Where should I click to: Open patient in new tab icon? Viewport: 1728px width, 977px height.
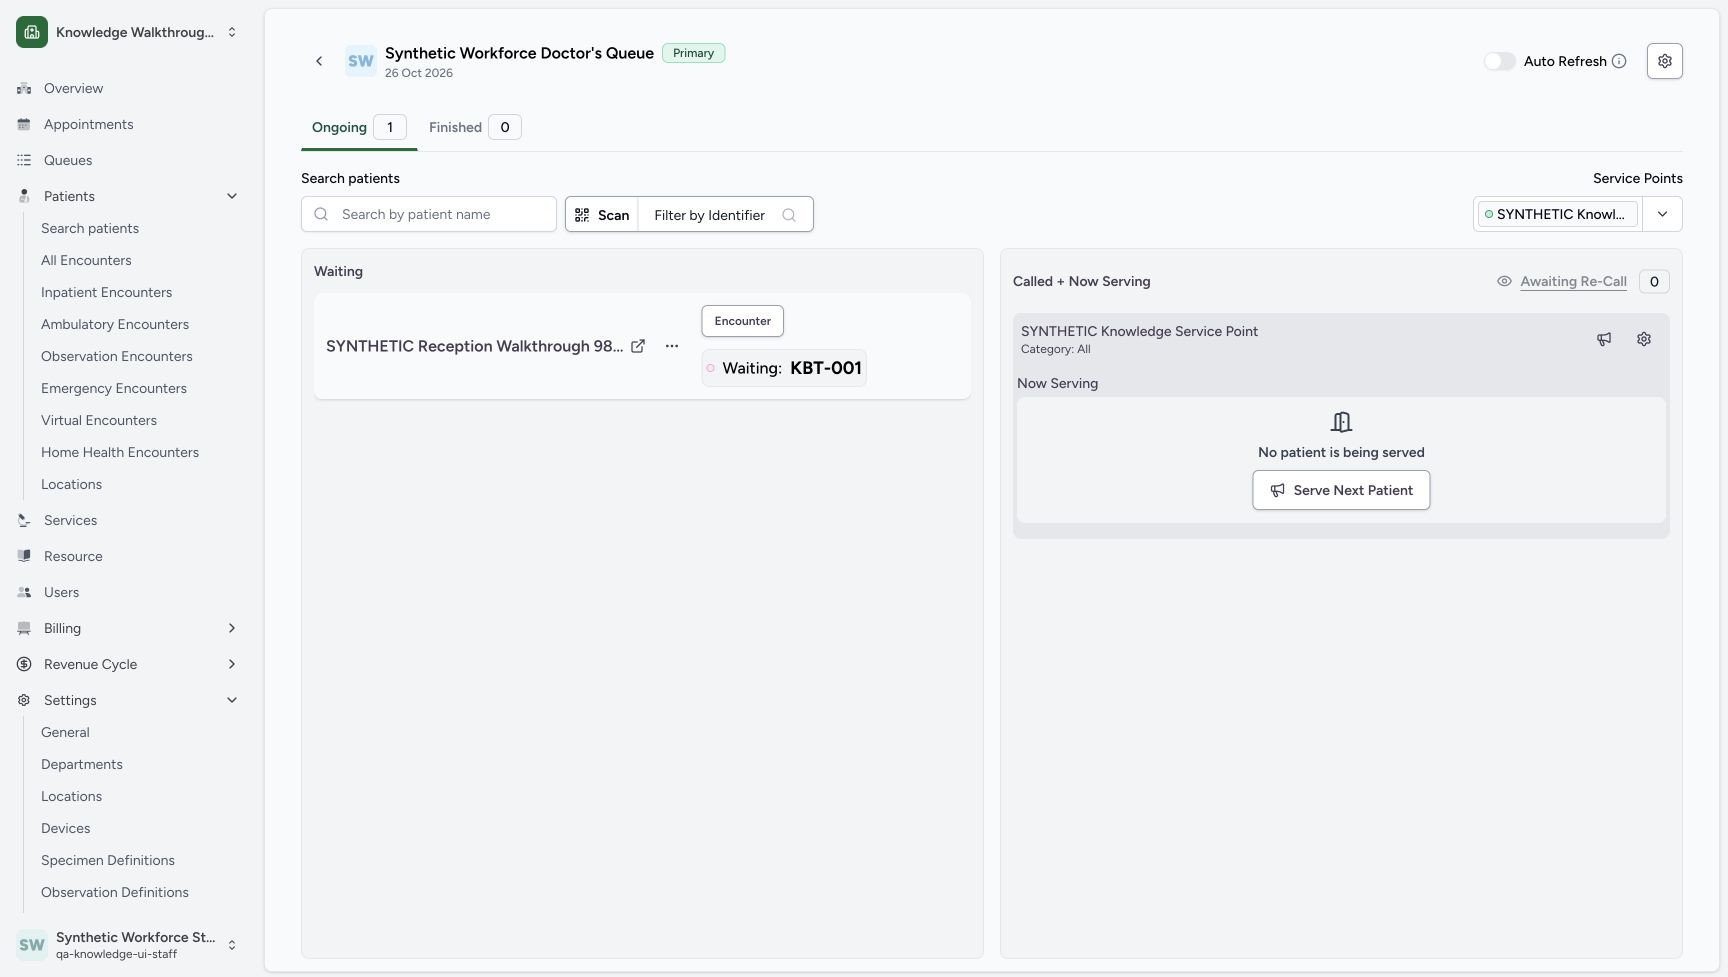[x=638, y=346]
